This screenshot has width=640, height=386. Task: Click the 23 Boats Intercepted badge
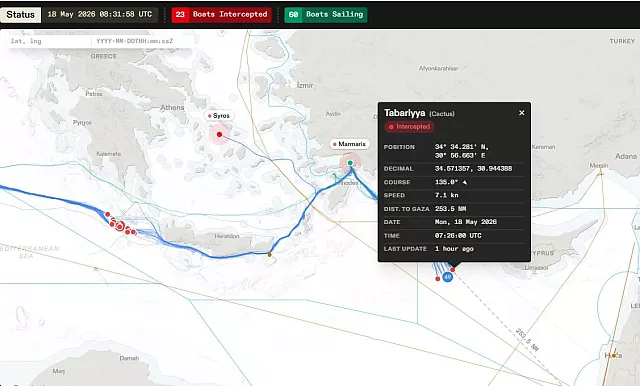pos(221,15)
